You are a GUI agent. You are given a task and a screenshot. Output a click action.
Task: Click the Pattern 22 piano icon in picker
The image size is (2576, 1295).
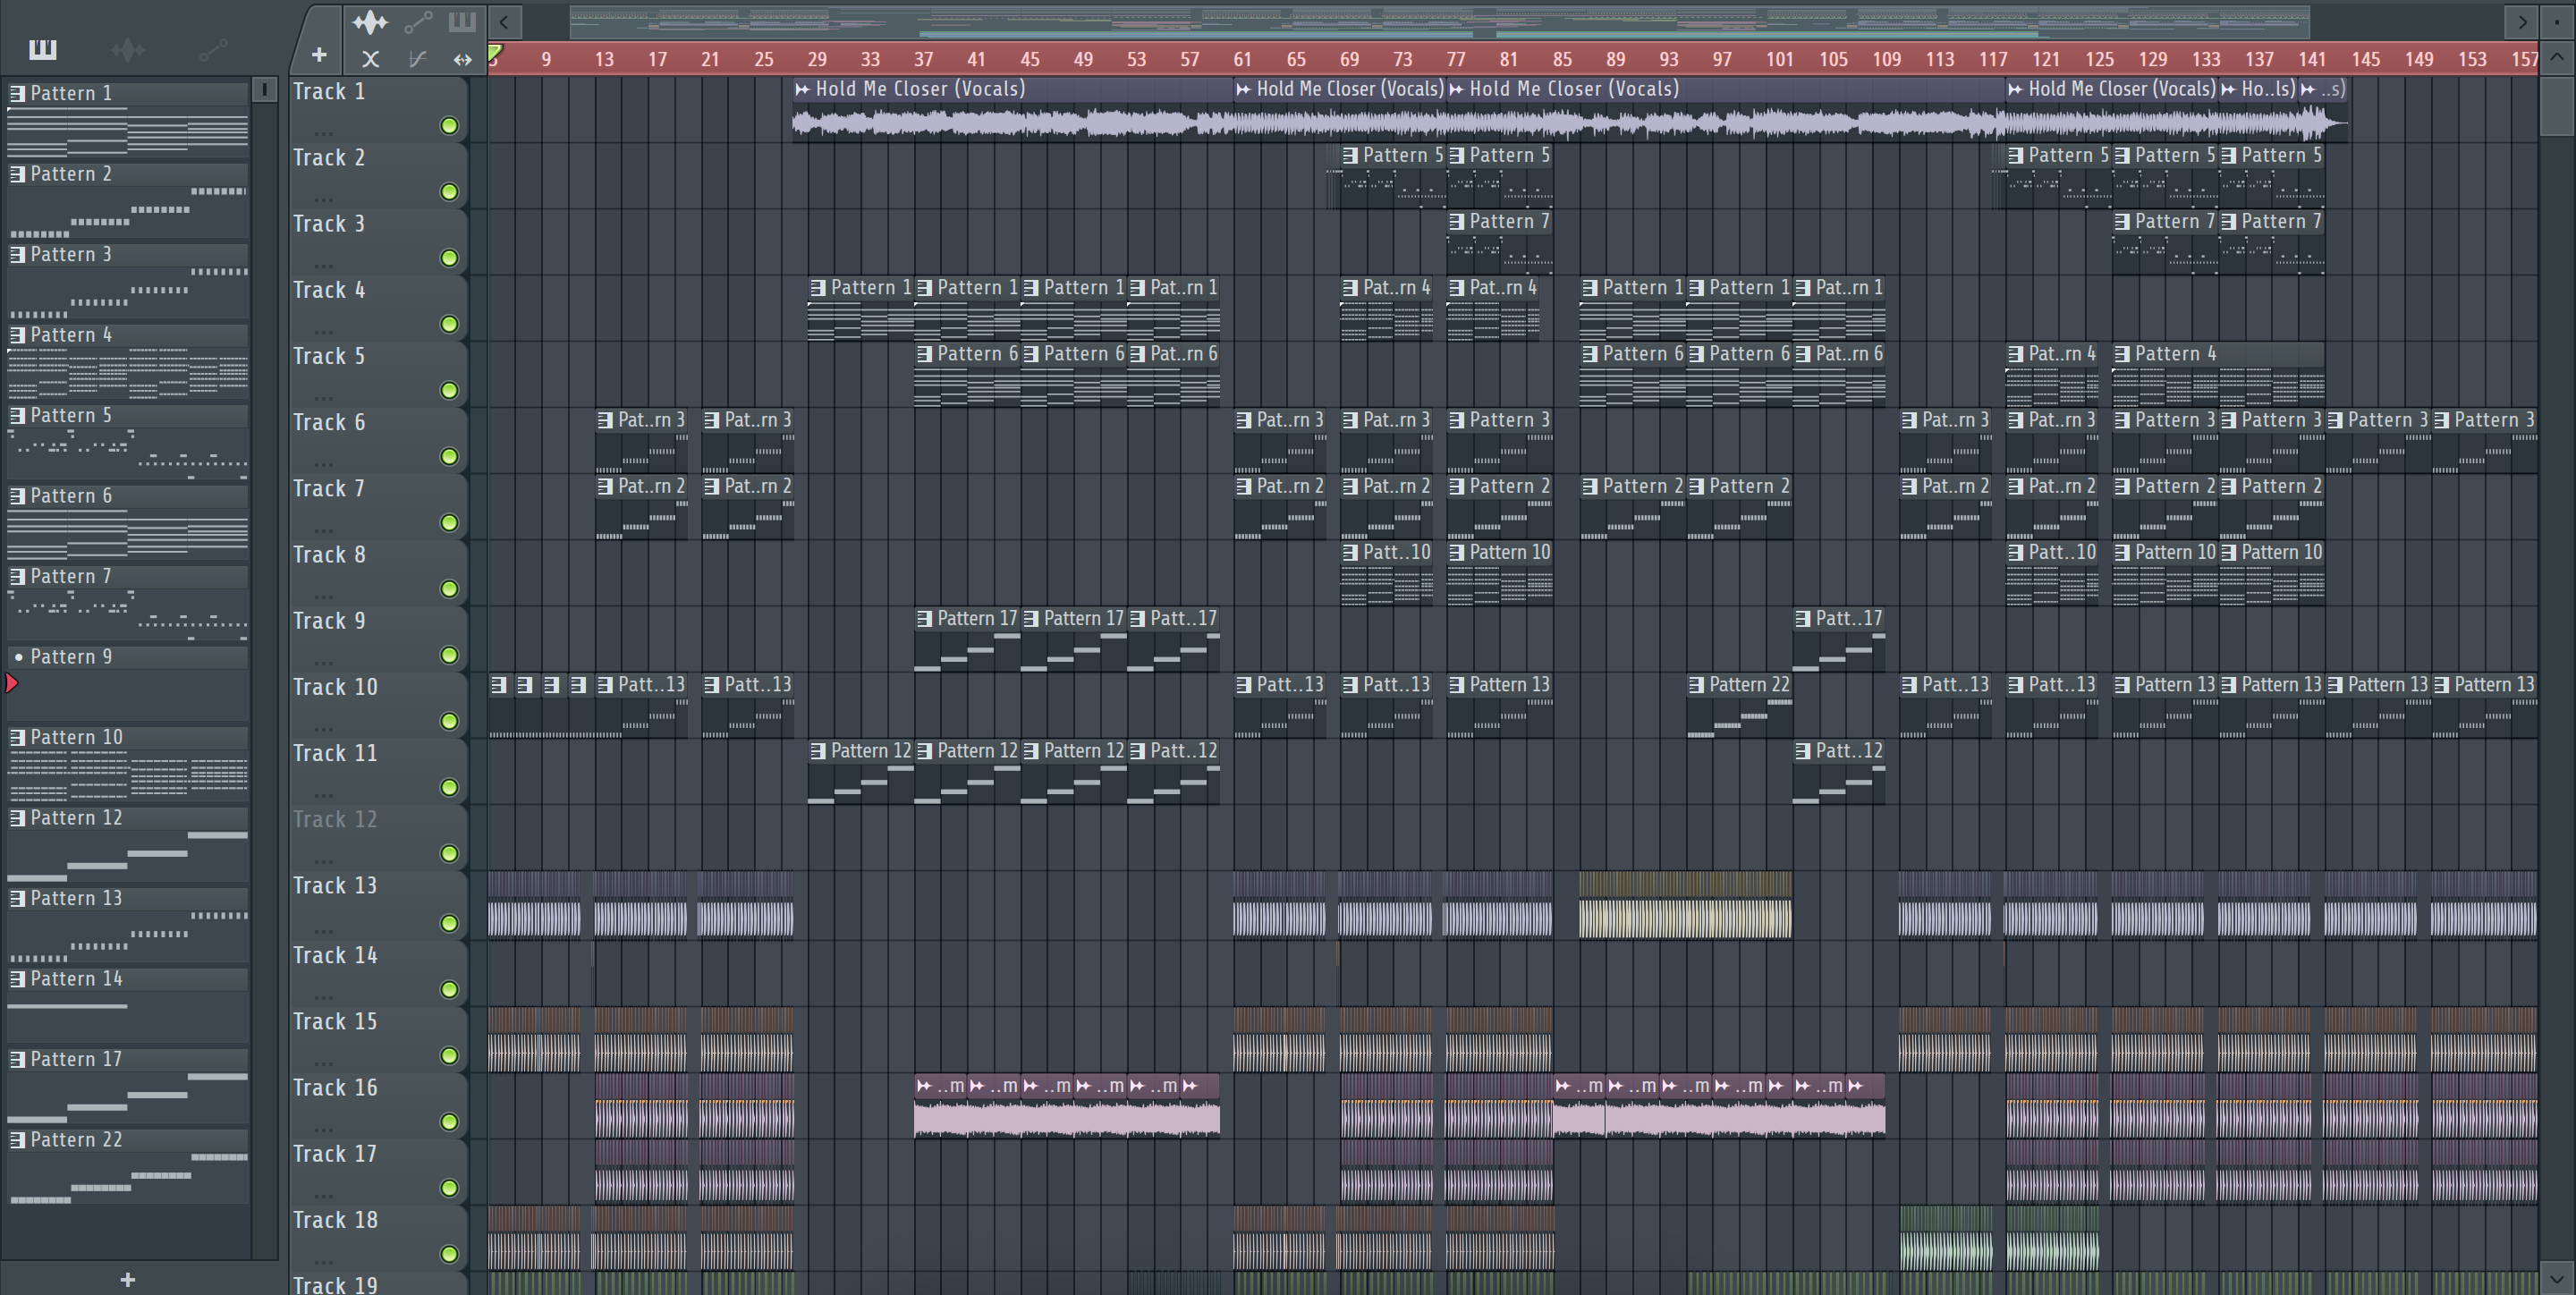click(17, 1140)
